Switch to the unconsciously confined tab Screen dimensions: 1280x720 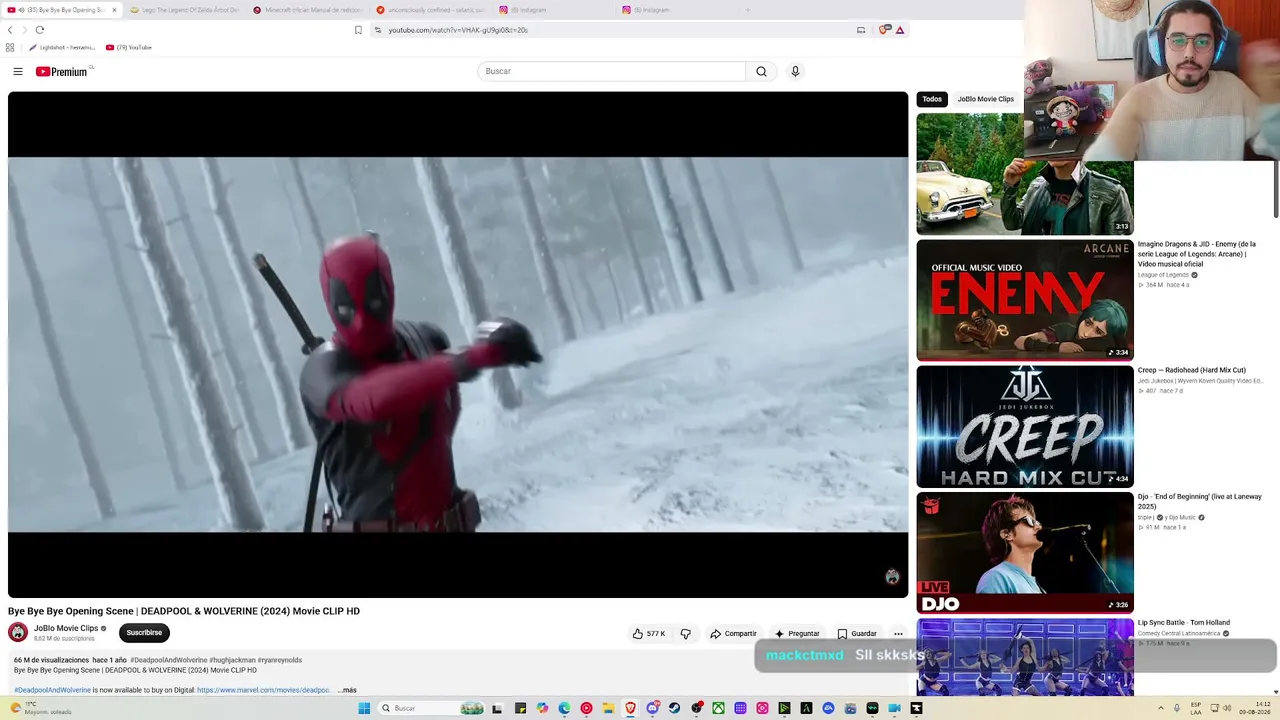[431, 10]
